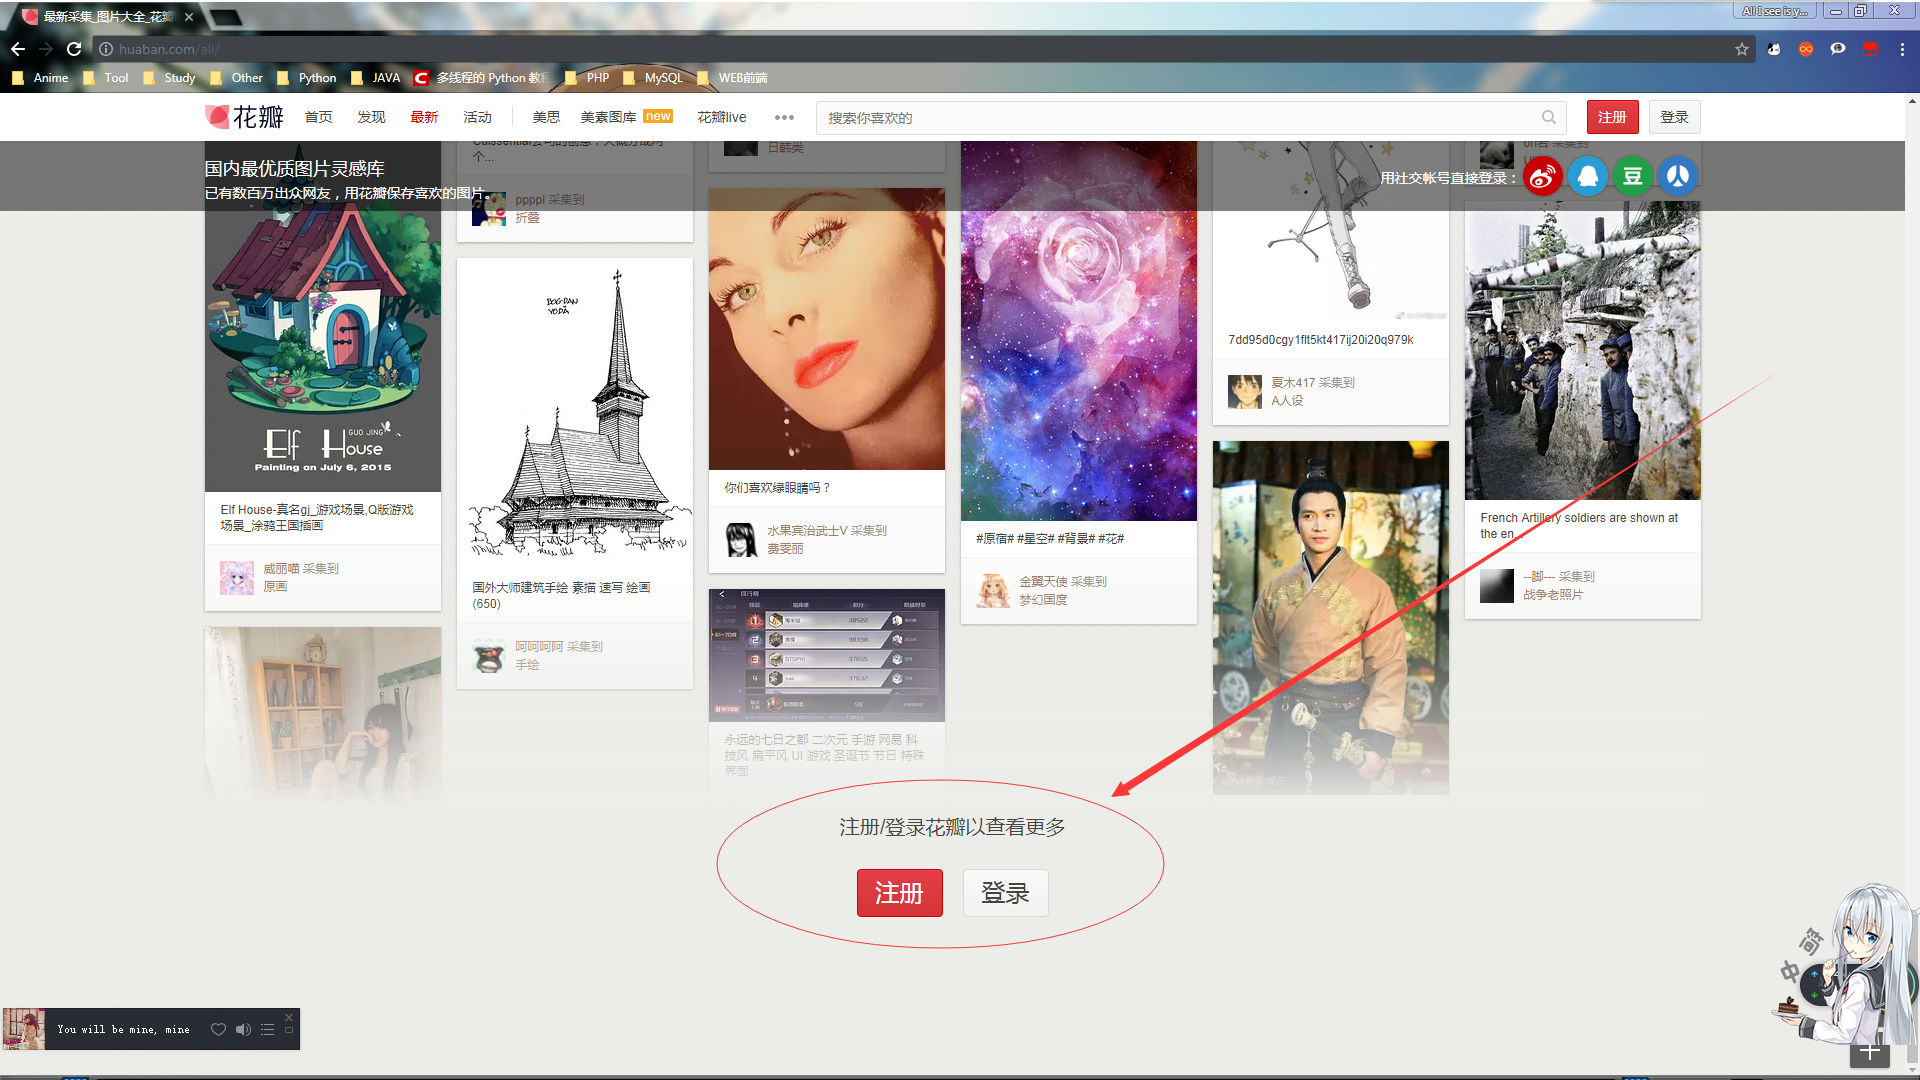Click the search magnifier icon

coord(1548,117)
